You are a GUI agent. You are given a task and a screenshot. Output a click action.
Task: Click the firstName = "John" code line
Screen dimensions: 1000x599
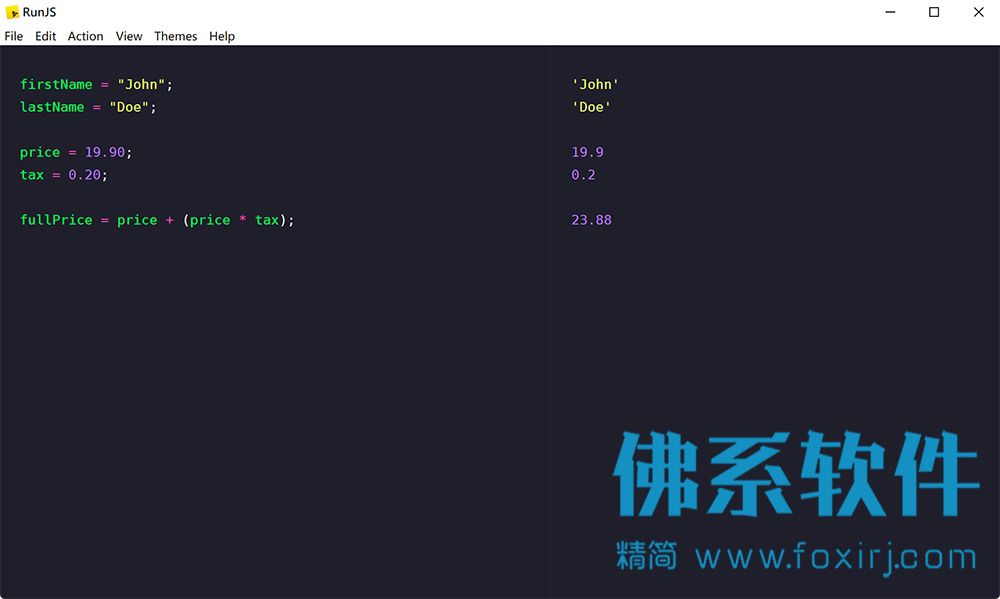pyautogui.click(x=96, y=84)
